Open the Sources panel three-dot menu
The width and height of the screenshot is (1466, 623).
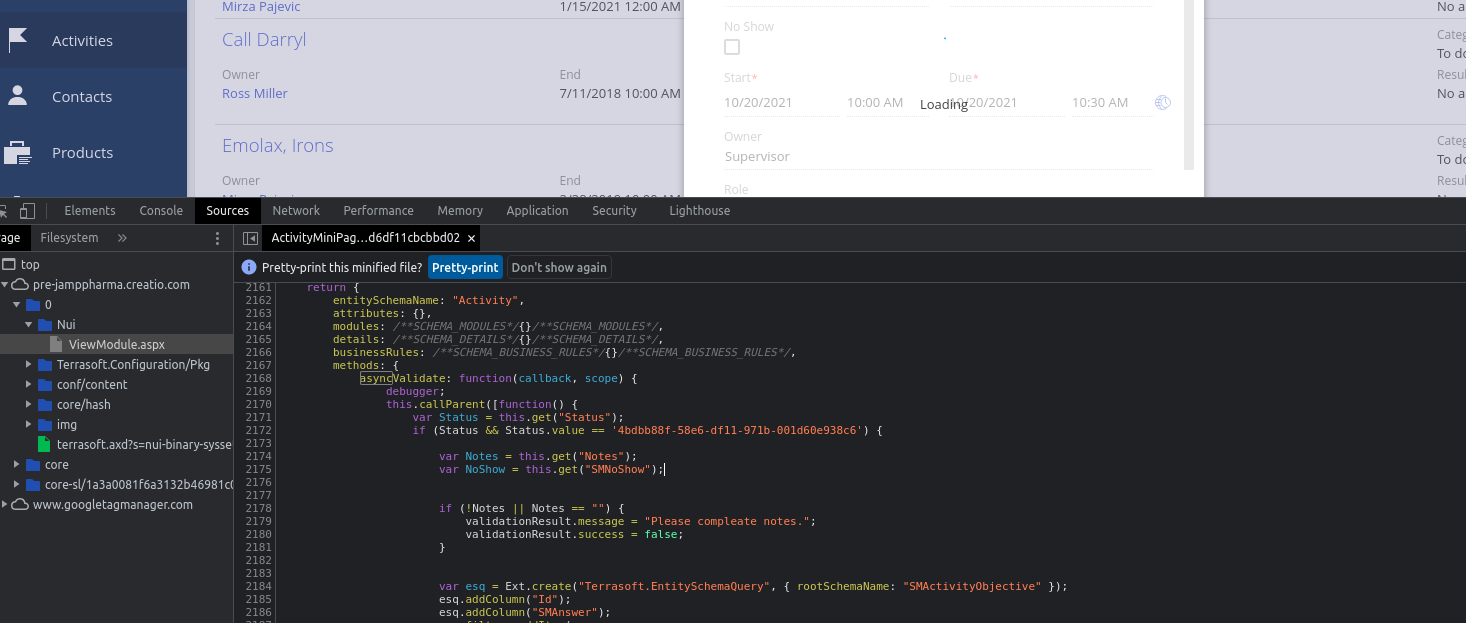(218, 238)
